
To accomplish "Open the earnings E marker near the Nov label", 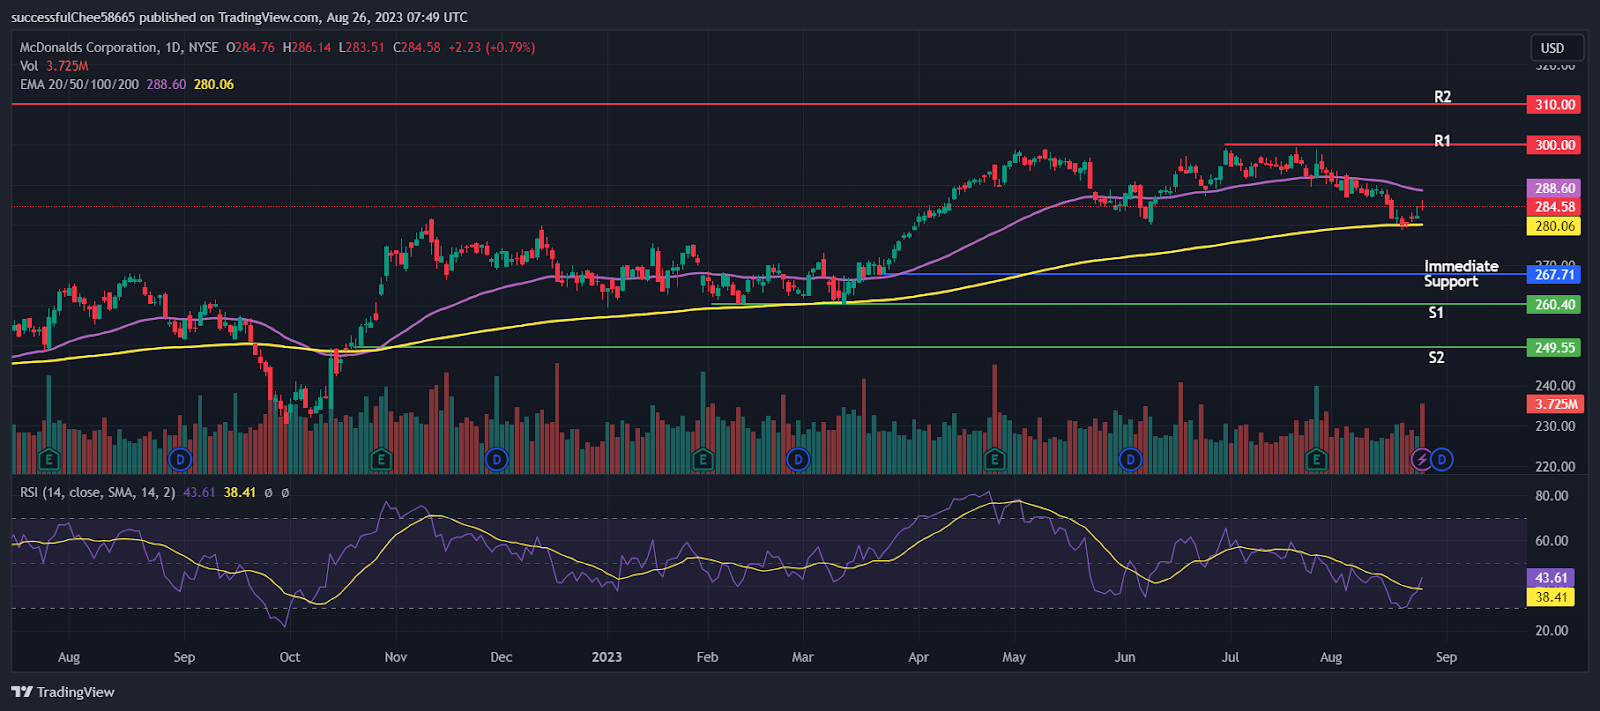I will pos(380,460).
